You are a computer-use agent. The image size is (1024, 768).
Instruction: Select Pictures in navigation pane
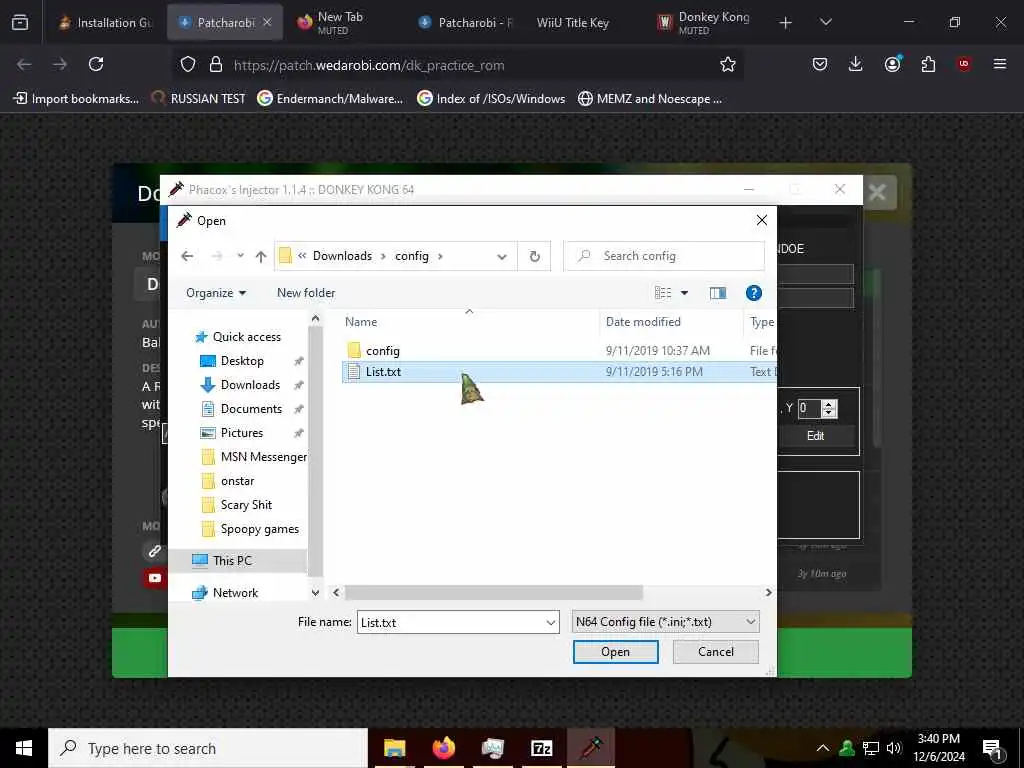click(x=242, y=433)
